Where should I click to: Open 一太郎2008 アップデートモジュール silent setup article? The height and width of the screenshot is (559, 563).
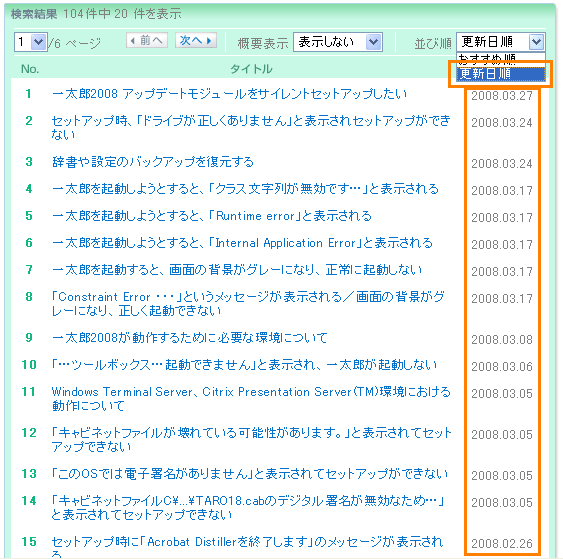[x=229, y=94]
